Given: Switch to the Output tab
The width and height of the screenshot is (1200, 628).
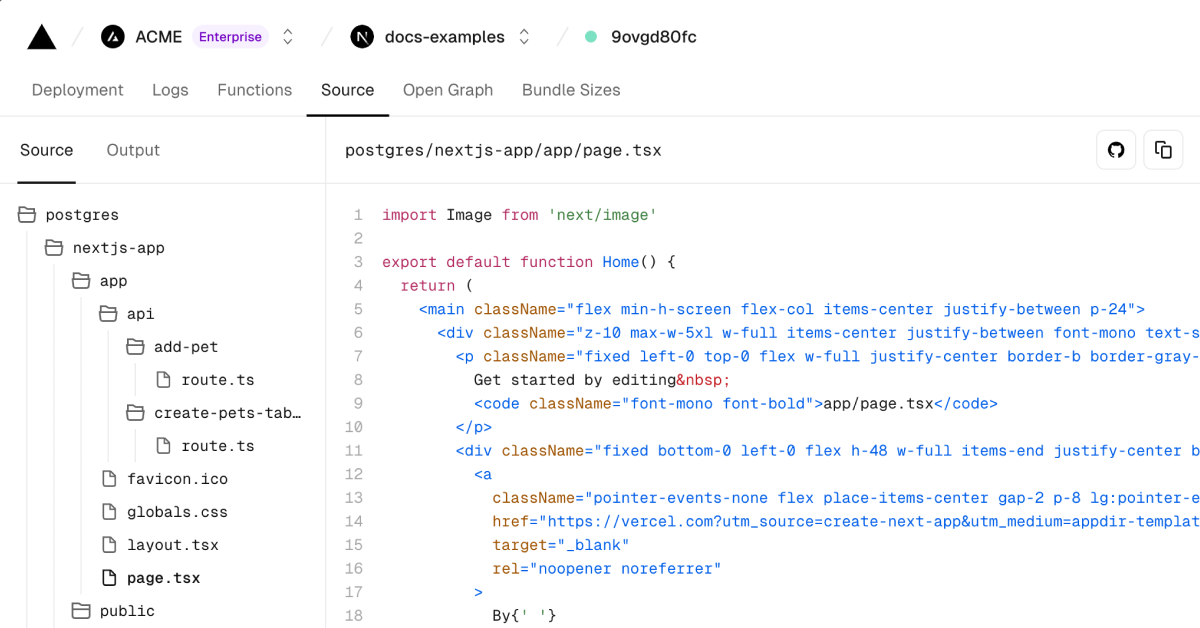Looking at the screenshot, I should (132, 150).
